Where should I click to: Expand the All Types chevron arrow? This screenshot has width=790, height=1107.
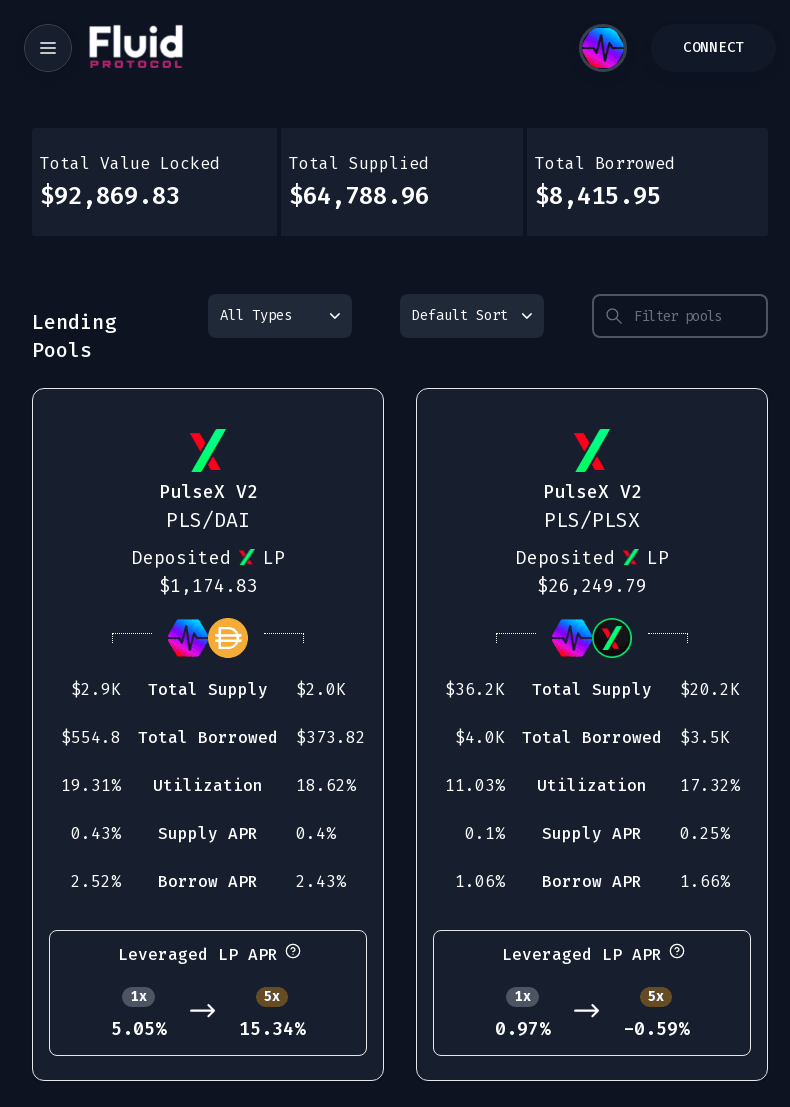[335, 316]
